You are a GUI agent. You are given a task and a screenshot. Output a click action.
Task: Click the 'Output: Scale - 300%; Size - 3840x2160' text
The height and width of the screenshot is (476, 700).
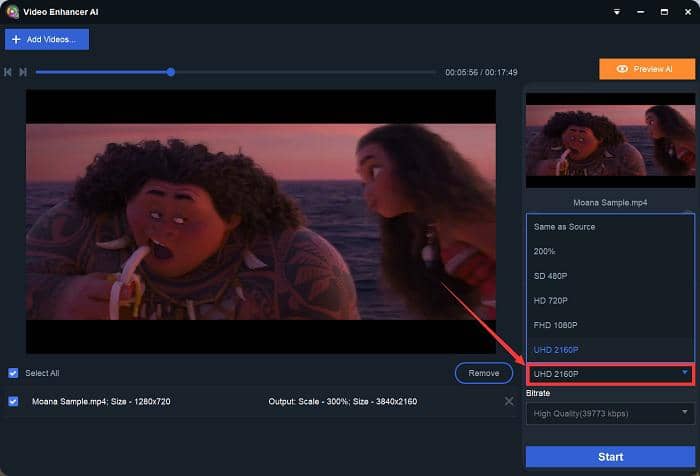[342, 401]
